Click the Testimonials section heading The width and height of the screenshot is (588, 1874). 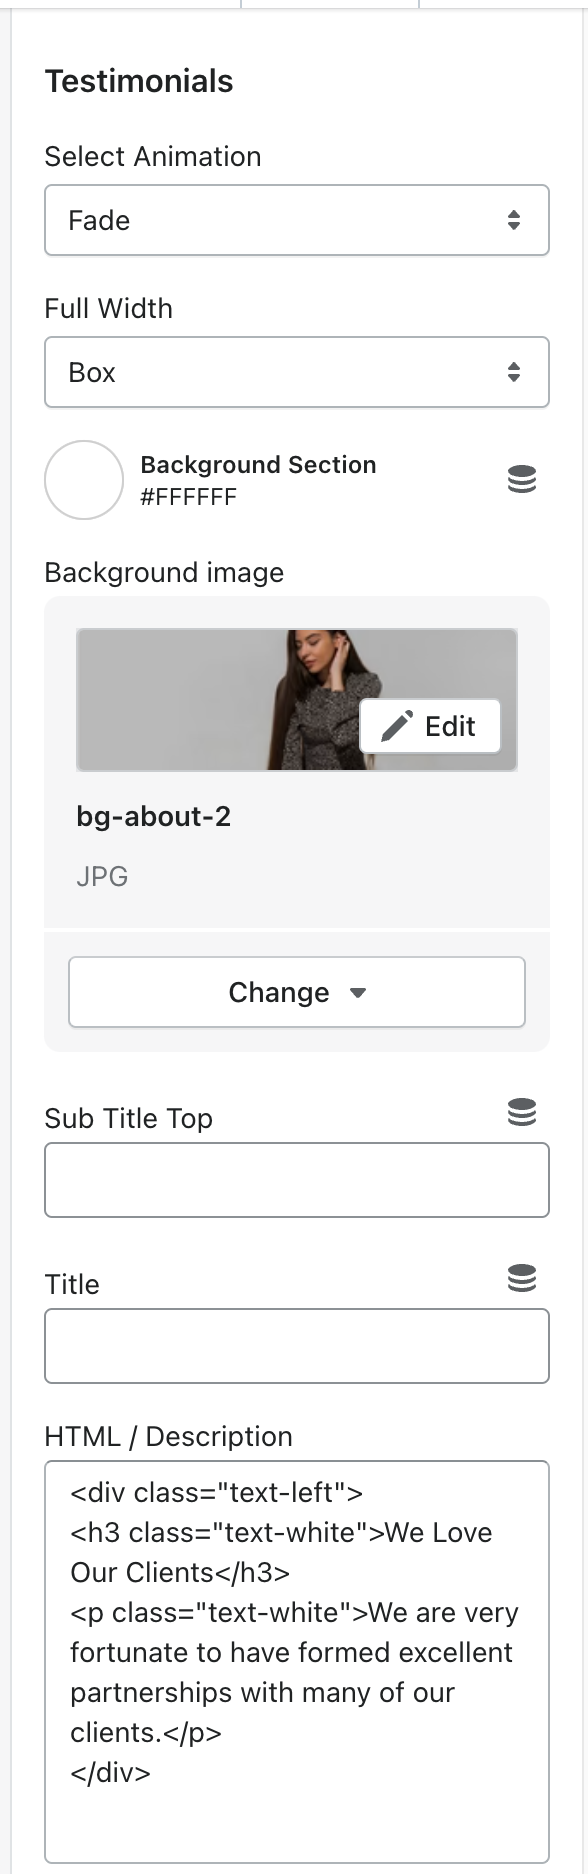point(139,81)
